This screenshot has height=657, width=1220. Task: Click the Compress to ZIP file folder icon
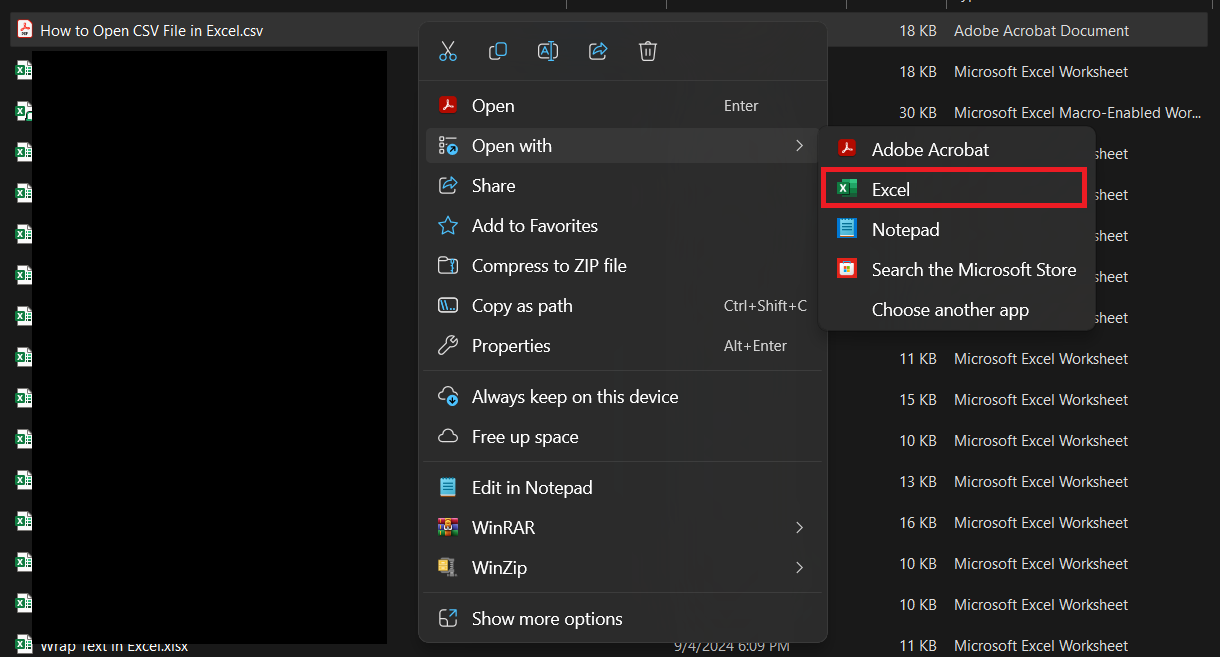(x=448, y=266)
